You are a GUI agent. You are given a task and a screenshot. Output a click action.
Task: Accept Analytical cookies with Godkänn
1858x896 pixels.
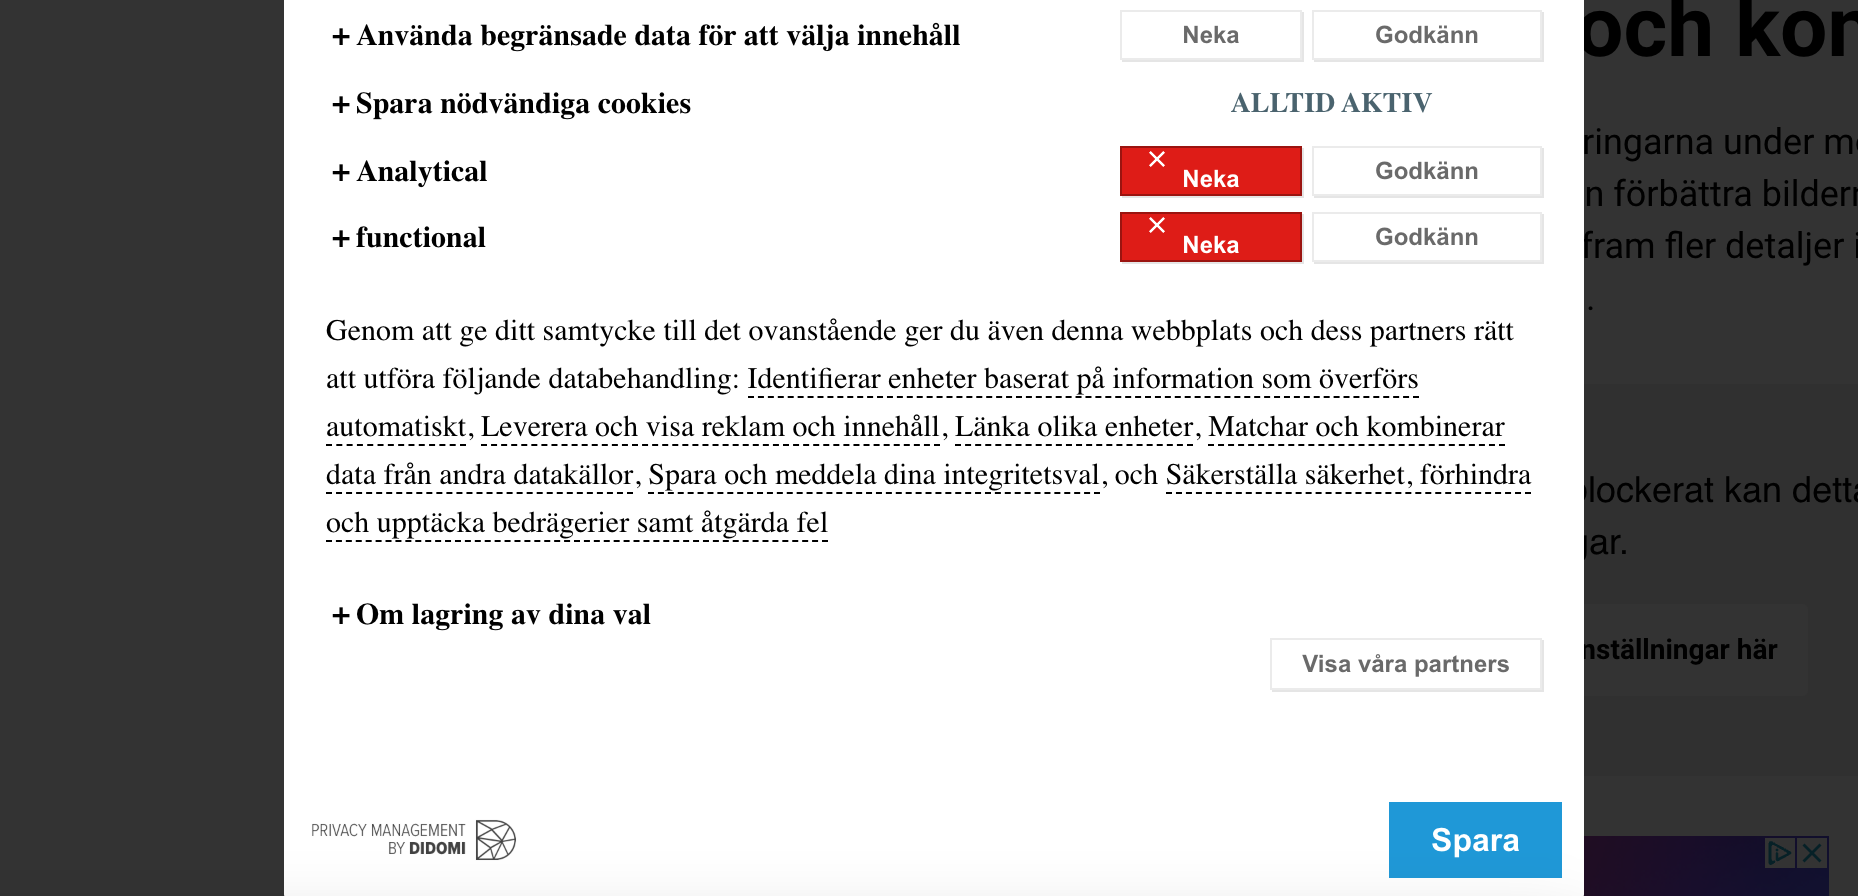coord(1426,172)
